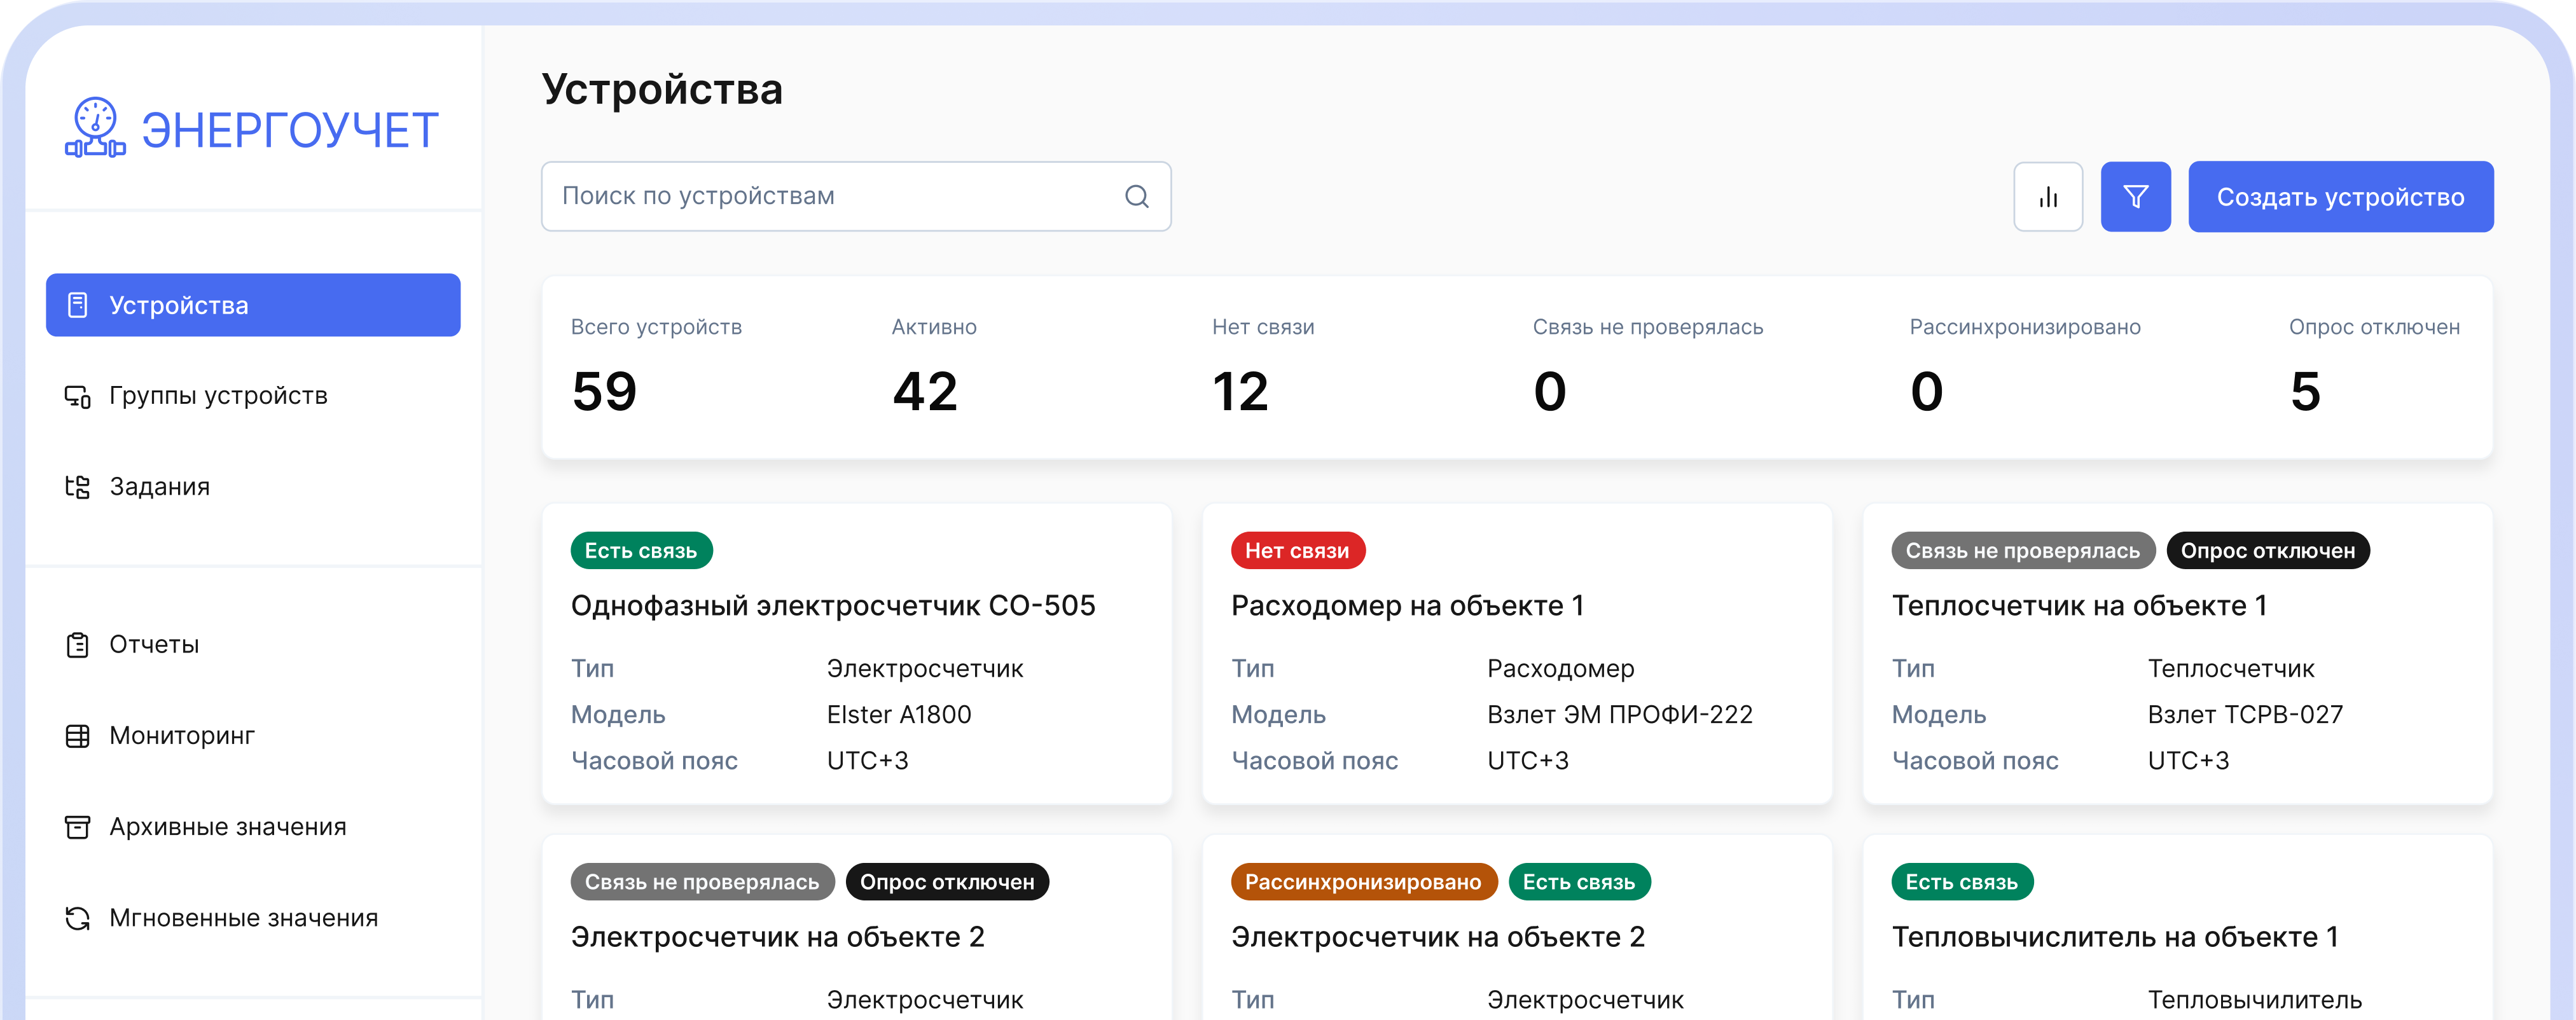2576x1020 pixels.
Task: Go to Группы устройств section
Action: coord(217,396)
